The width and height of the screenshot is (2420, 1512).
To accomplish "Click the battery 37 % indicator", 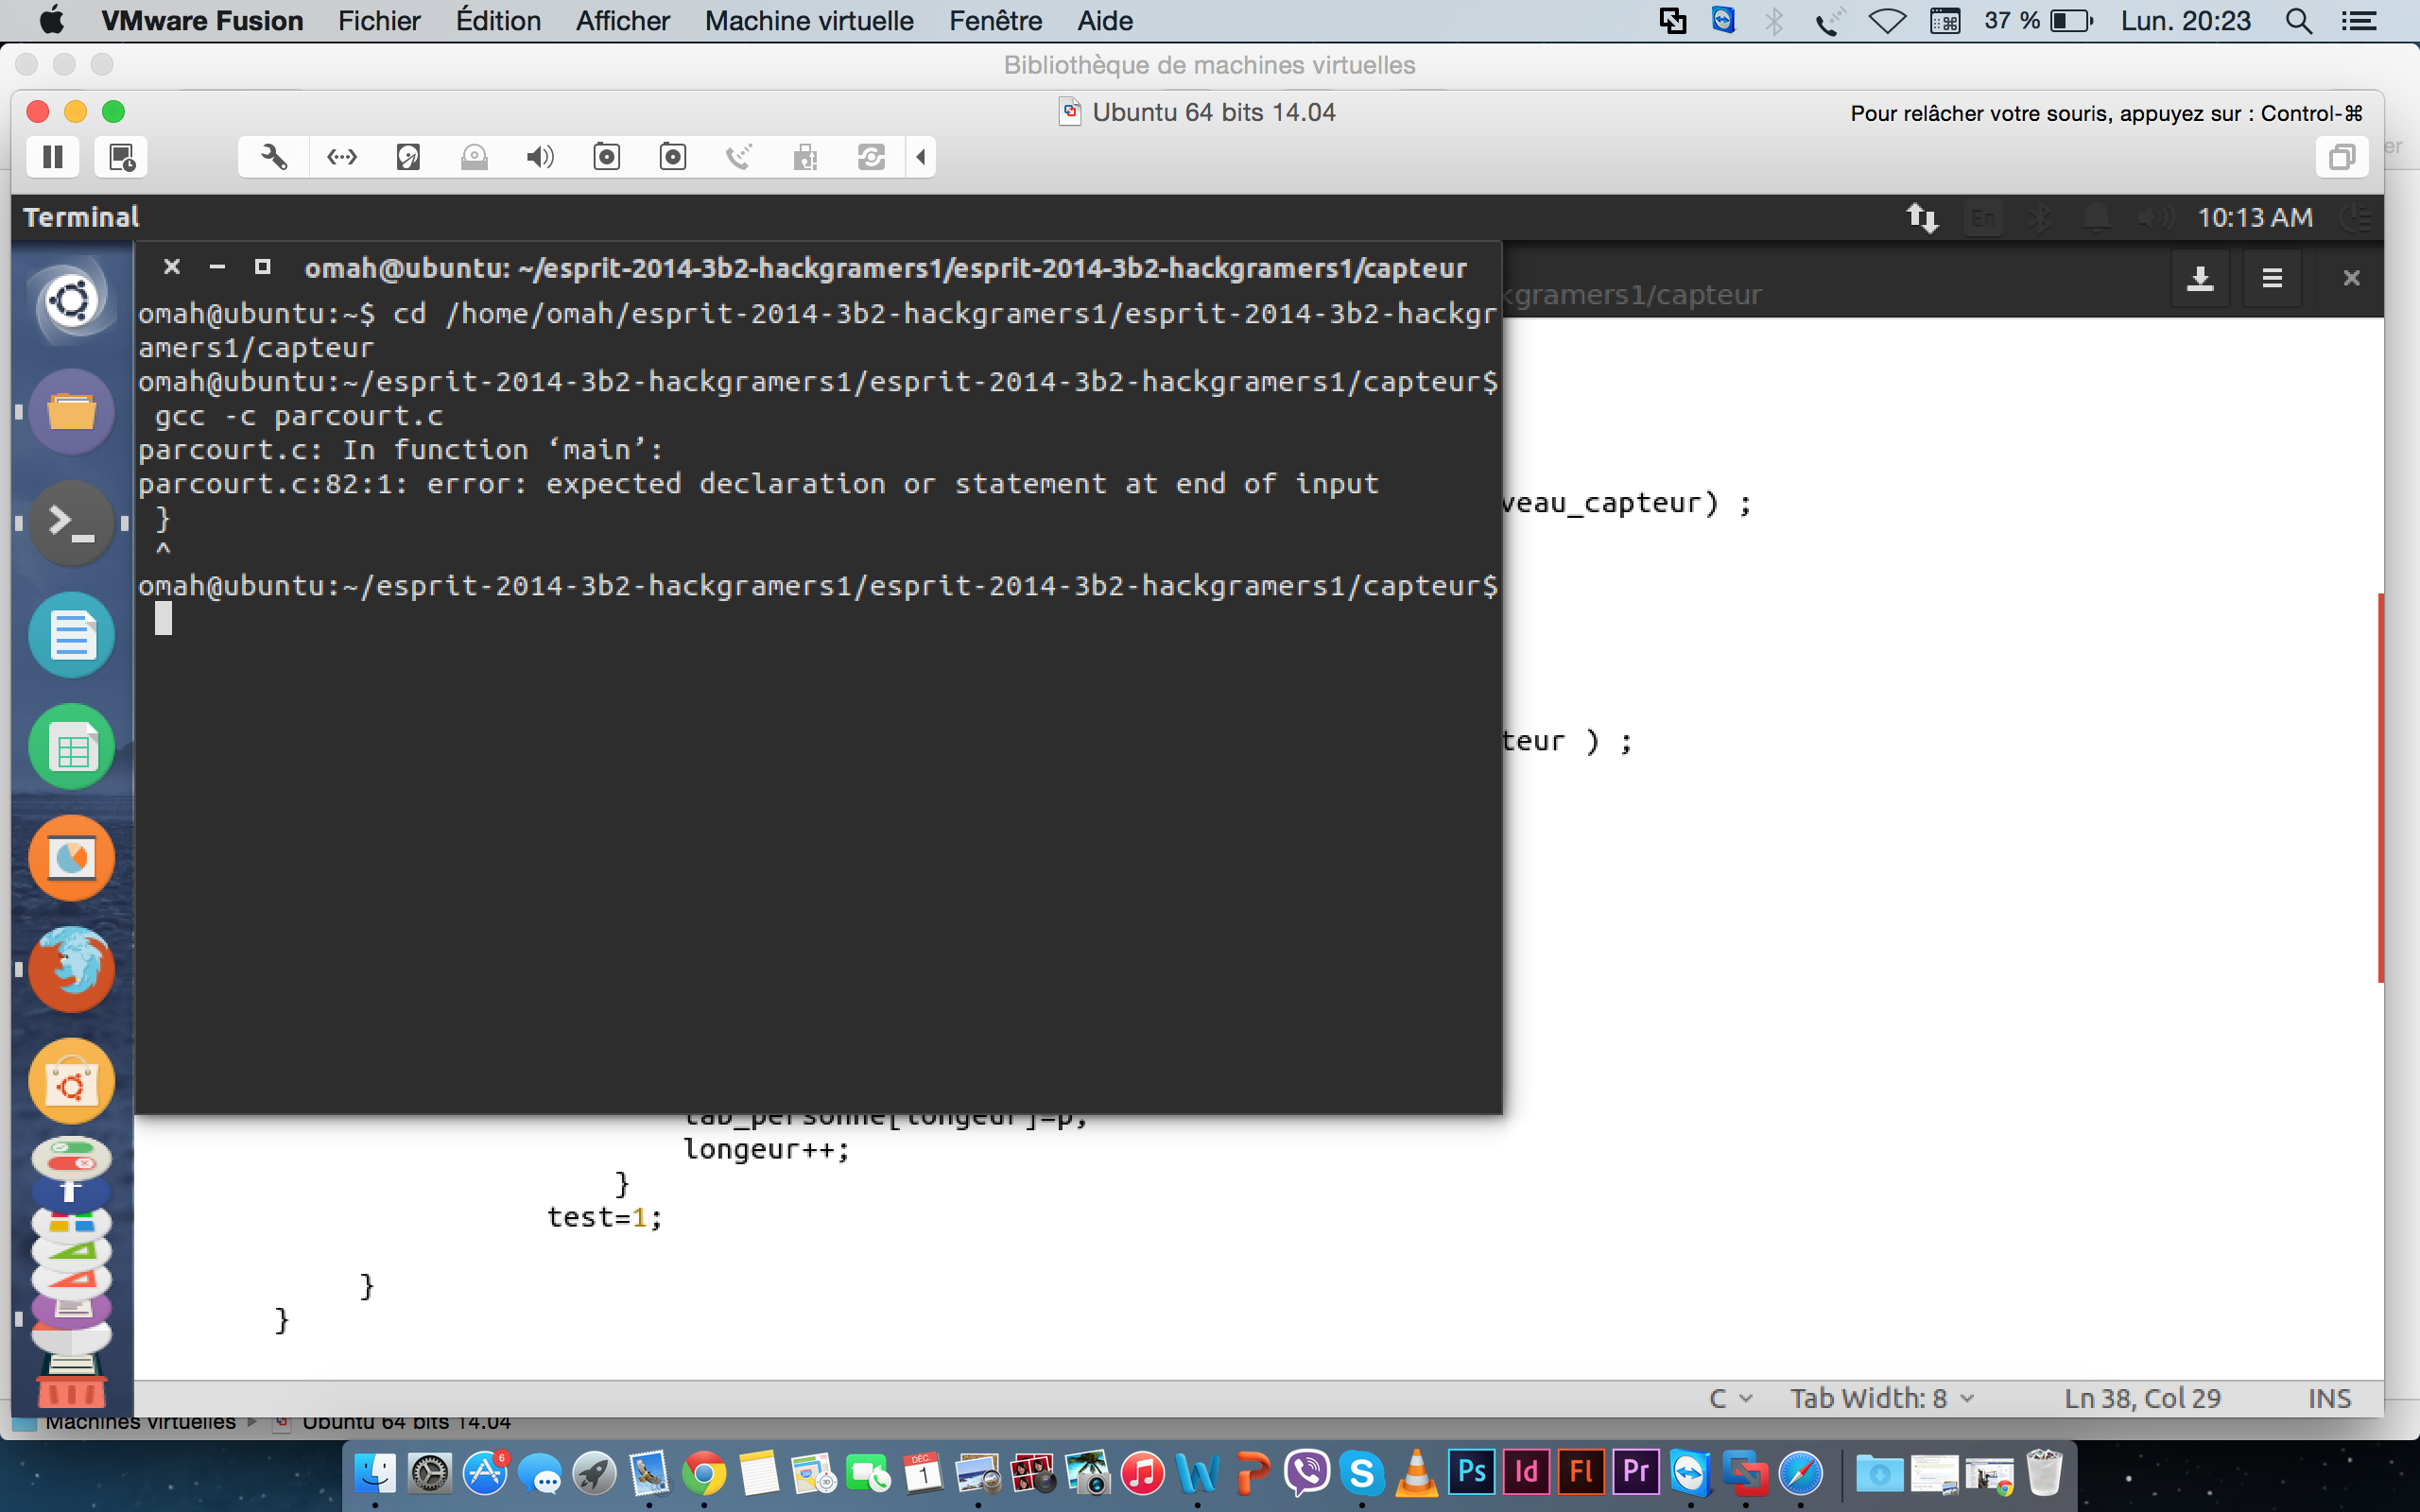I will (x=2038, y=21).
